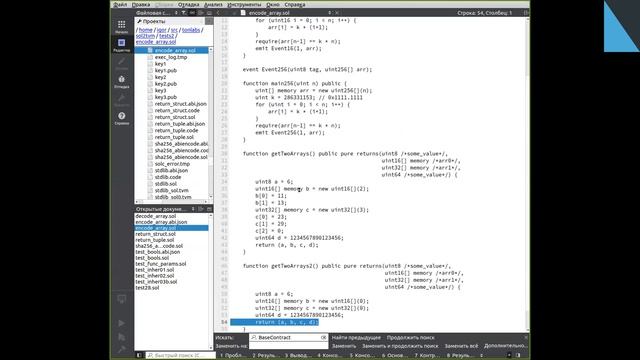640x360 pixels.
Task: Click the Run play button in sidebar
Action: [121, 323]
